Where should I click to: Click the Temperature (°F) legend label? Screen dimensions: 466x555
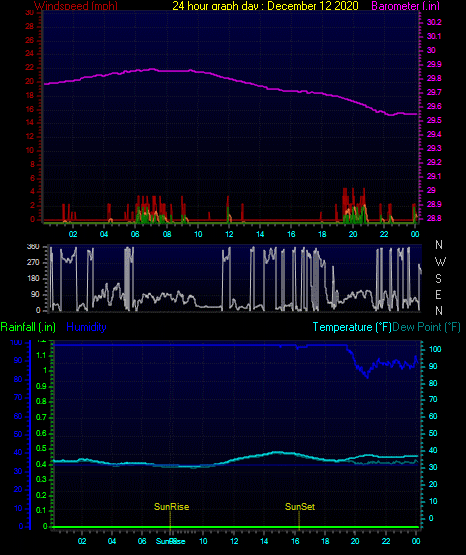pos(352,327)
